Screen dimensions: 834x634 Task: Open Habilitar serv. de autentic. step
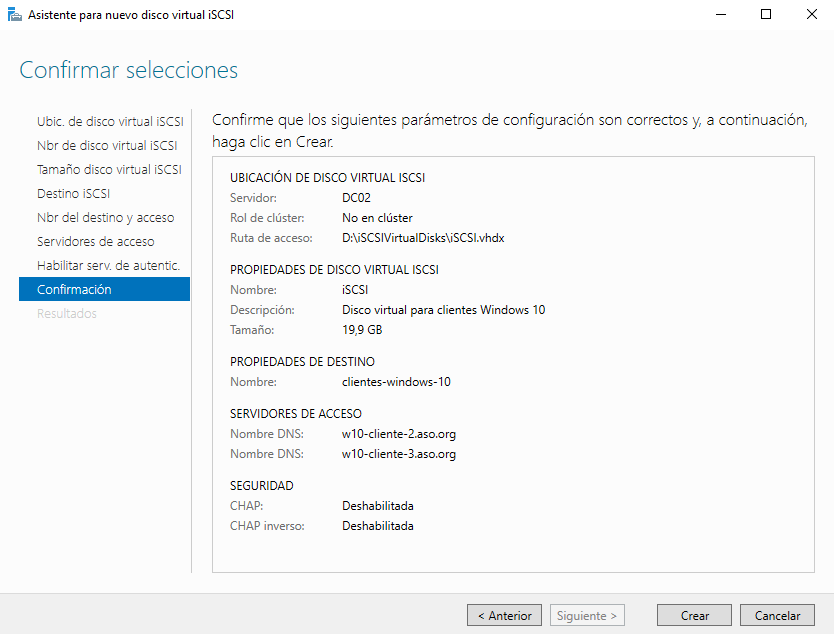(108, 265)
